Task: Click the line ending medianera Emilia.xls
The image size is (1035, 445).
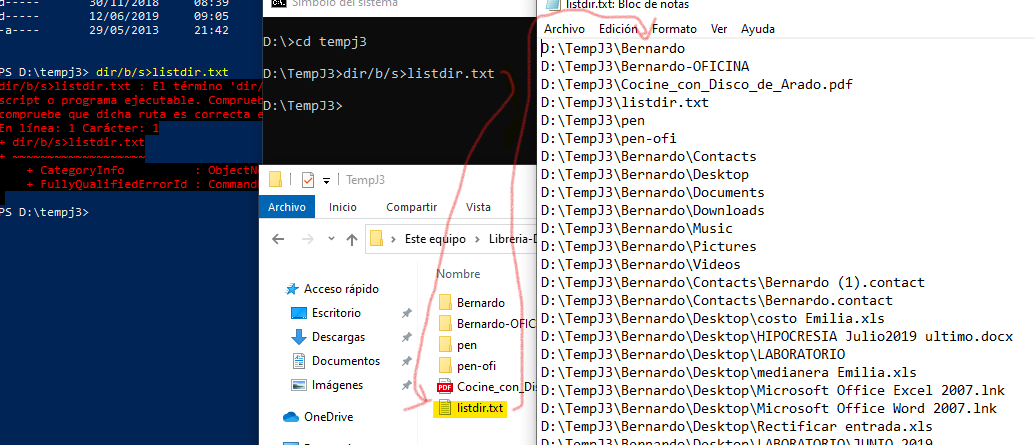Action: pyautogui.click(x=728, y=372)
